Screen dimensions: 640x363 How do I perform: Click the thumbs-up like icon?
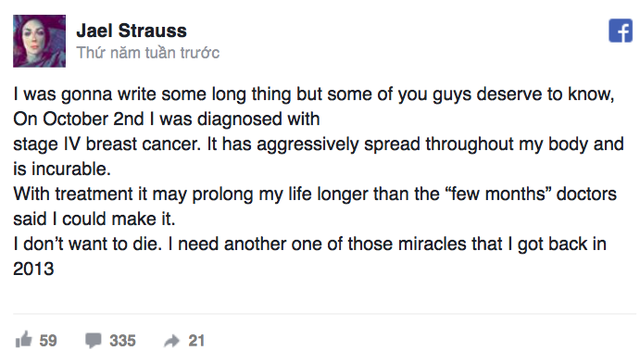(x=23, y=339)
